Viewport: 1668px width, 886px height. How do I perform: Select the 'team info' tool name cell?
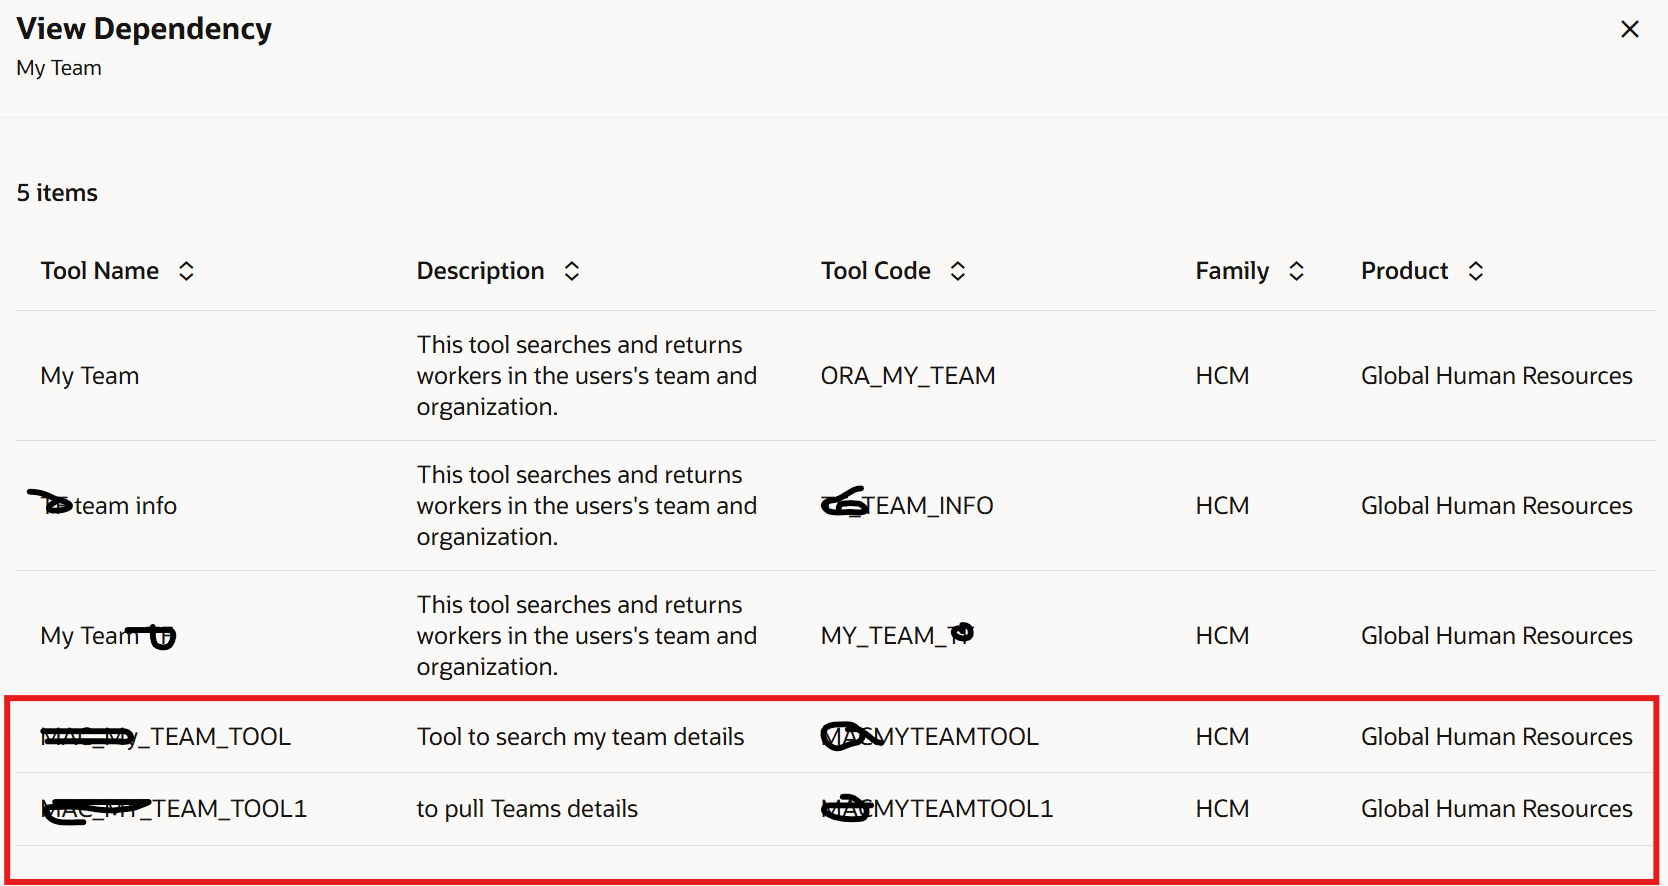point(104,504)
